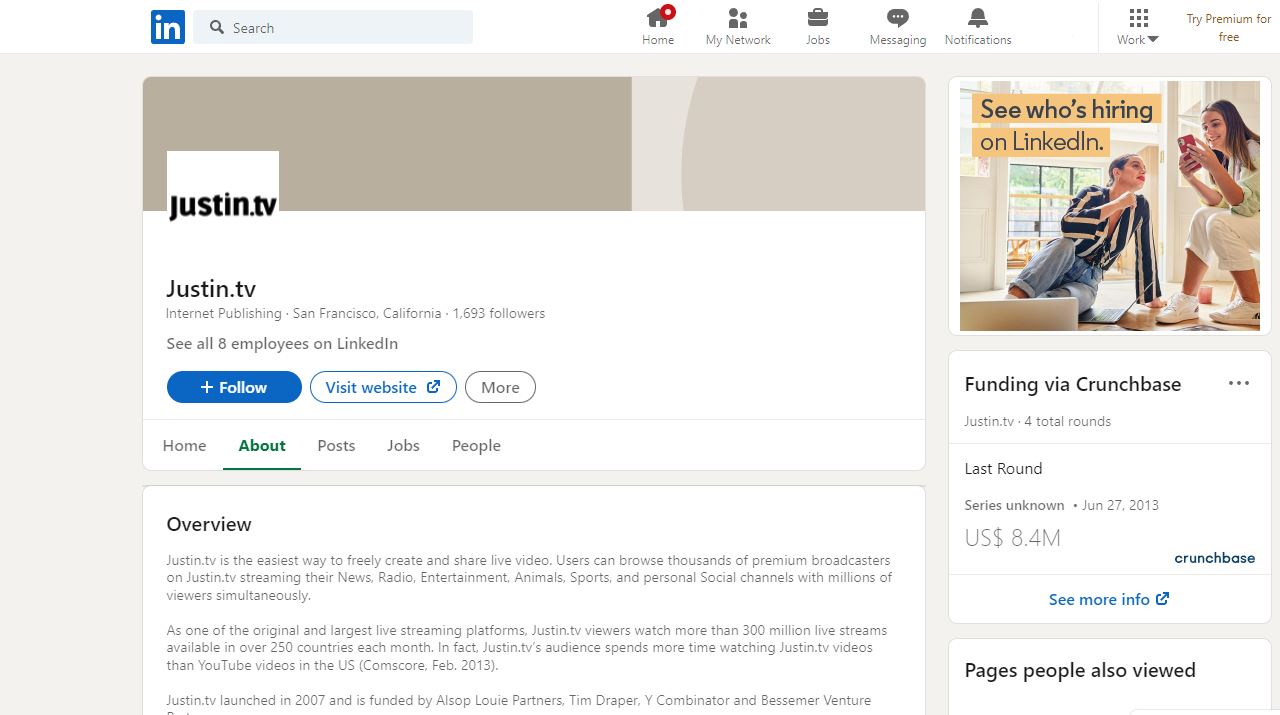Open Notifications bell icon
The width and height of the screenshot is (1280, 715).
(978, 17)
